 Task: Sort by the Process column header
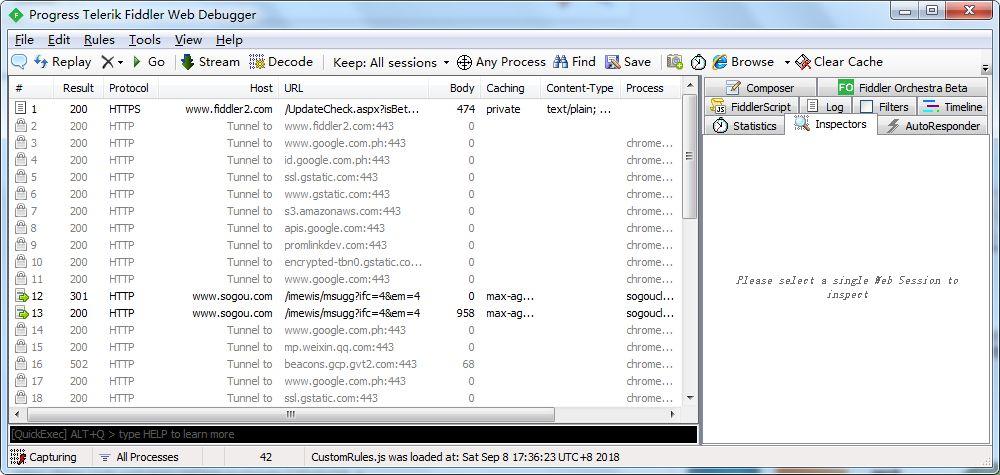pyautogui.click(x=650, y=88)
